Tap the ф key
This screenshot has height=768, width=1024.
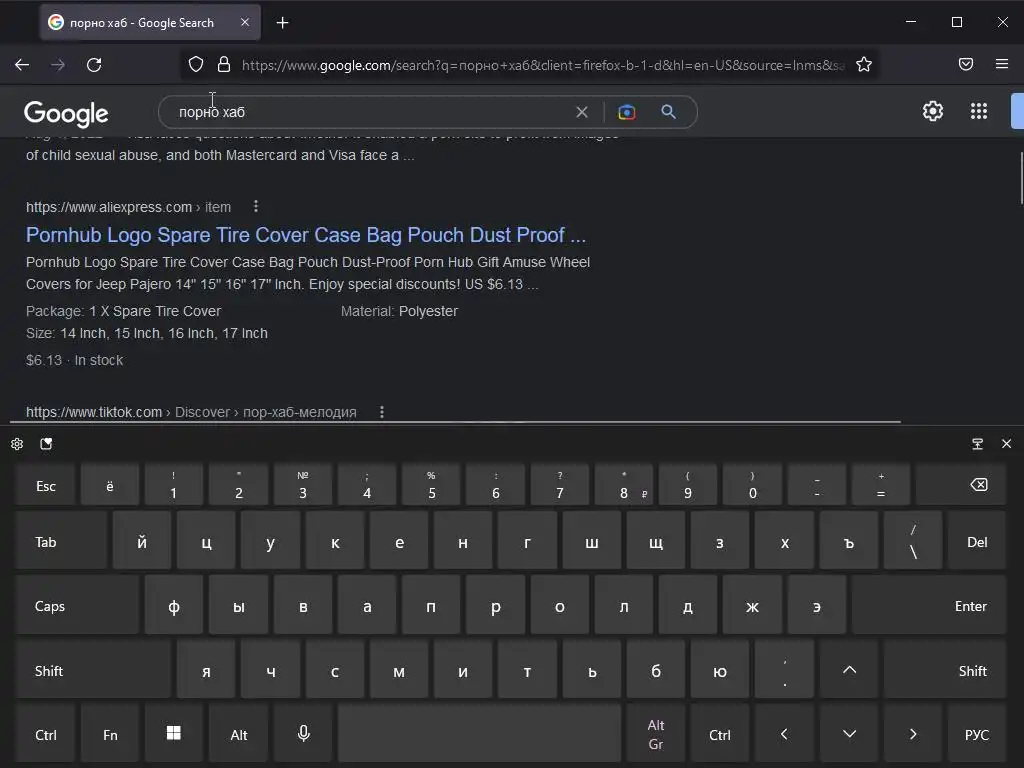(x=174, y=605)
